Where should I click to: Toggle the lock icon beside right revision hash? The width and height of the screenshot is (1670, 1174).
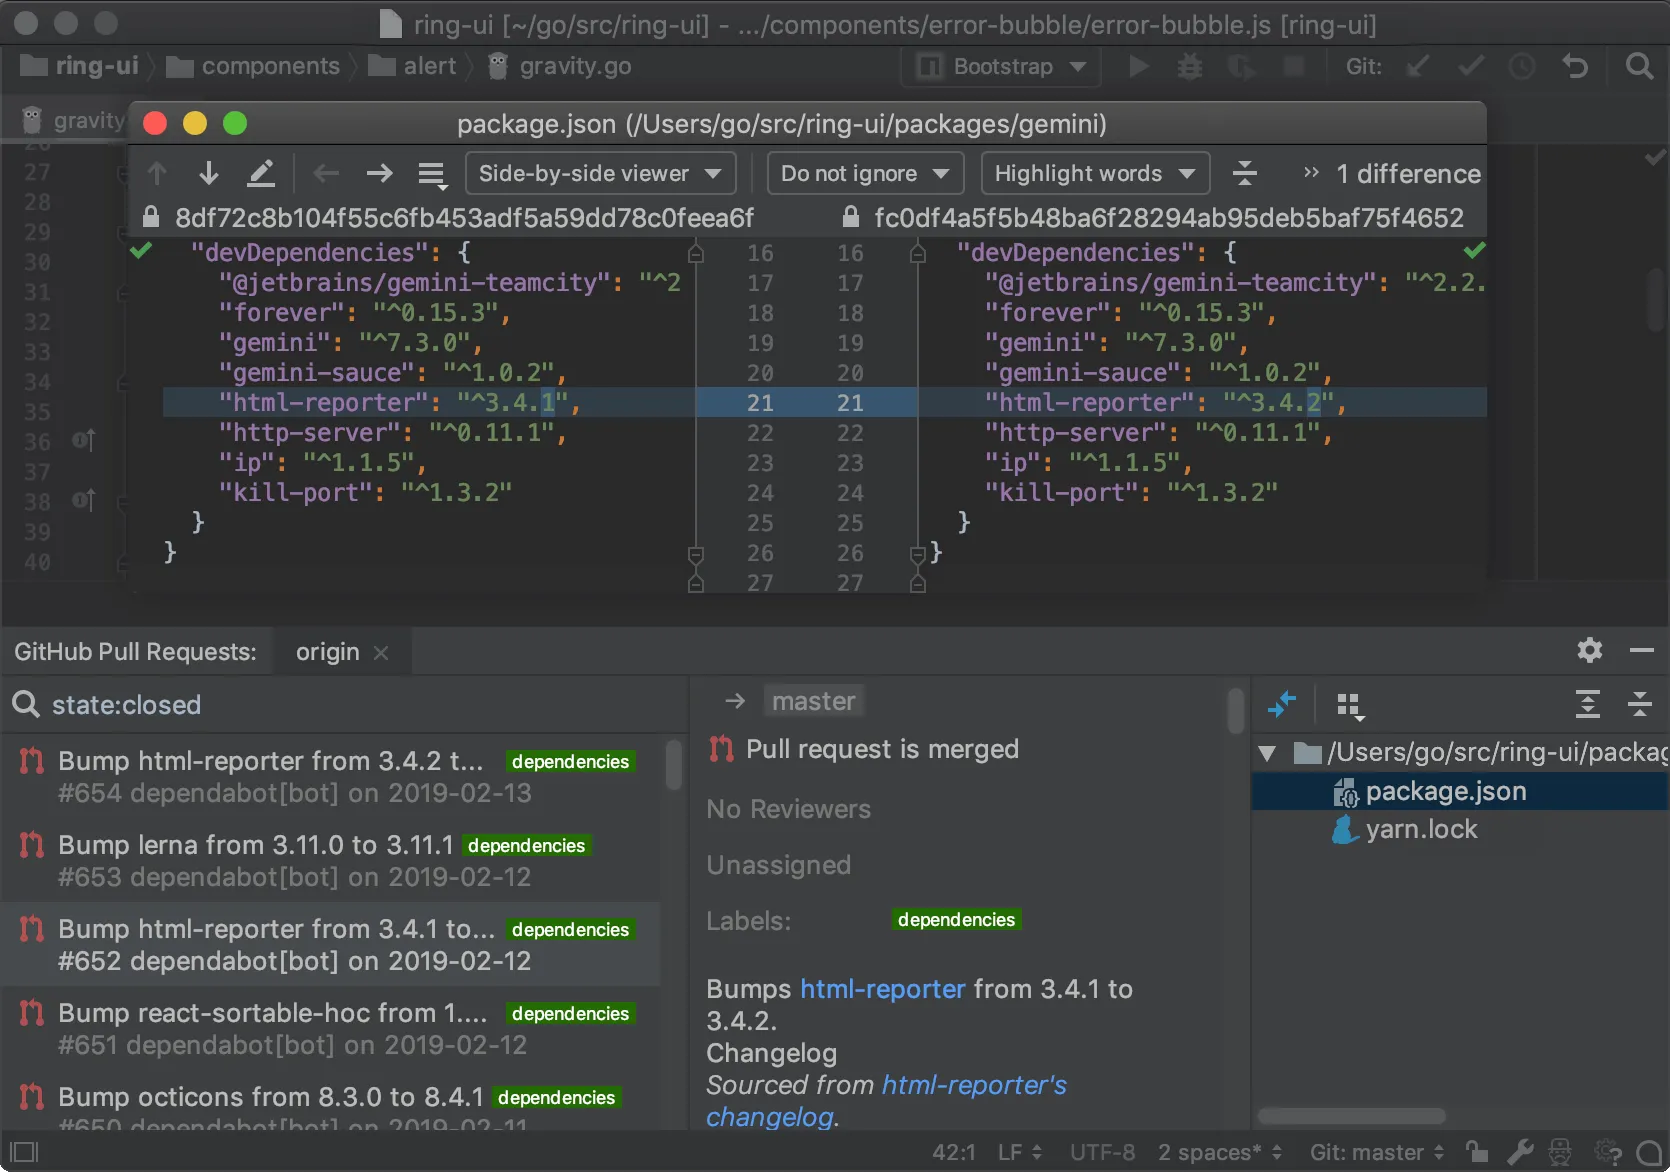point(850,217)
